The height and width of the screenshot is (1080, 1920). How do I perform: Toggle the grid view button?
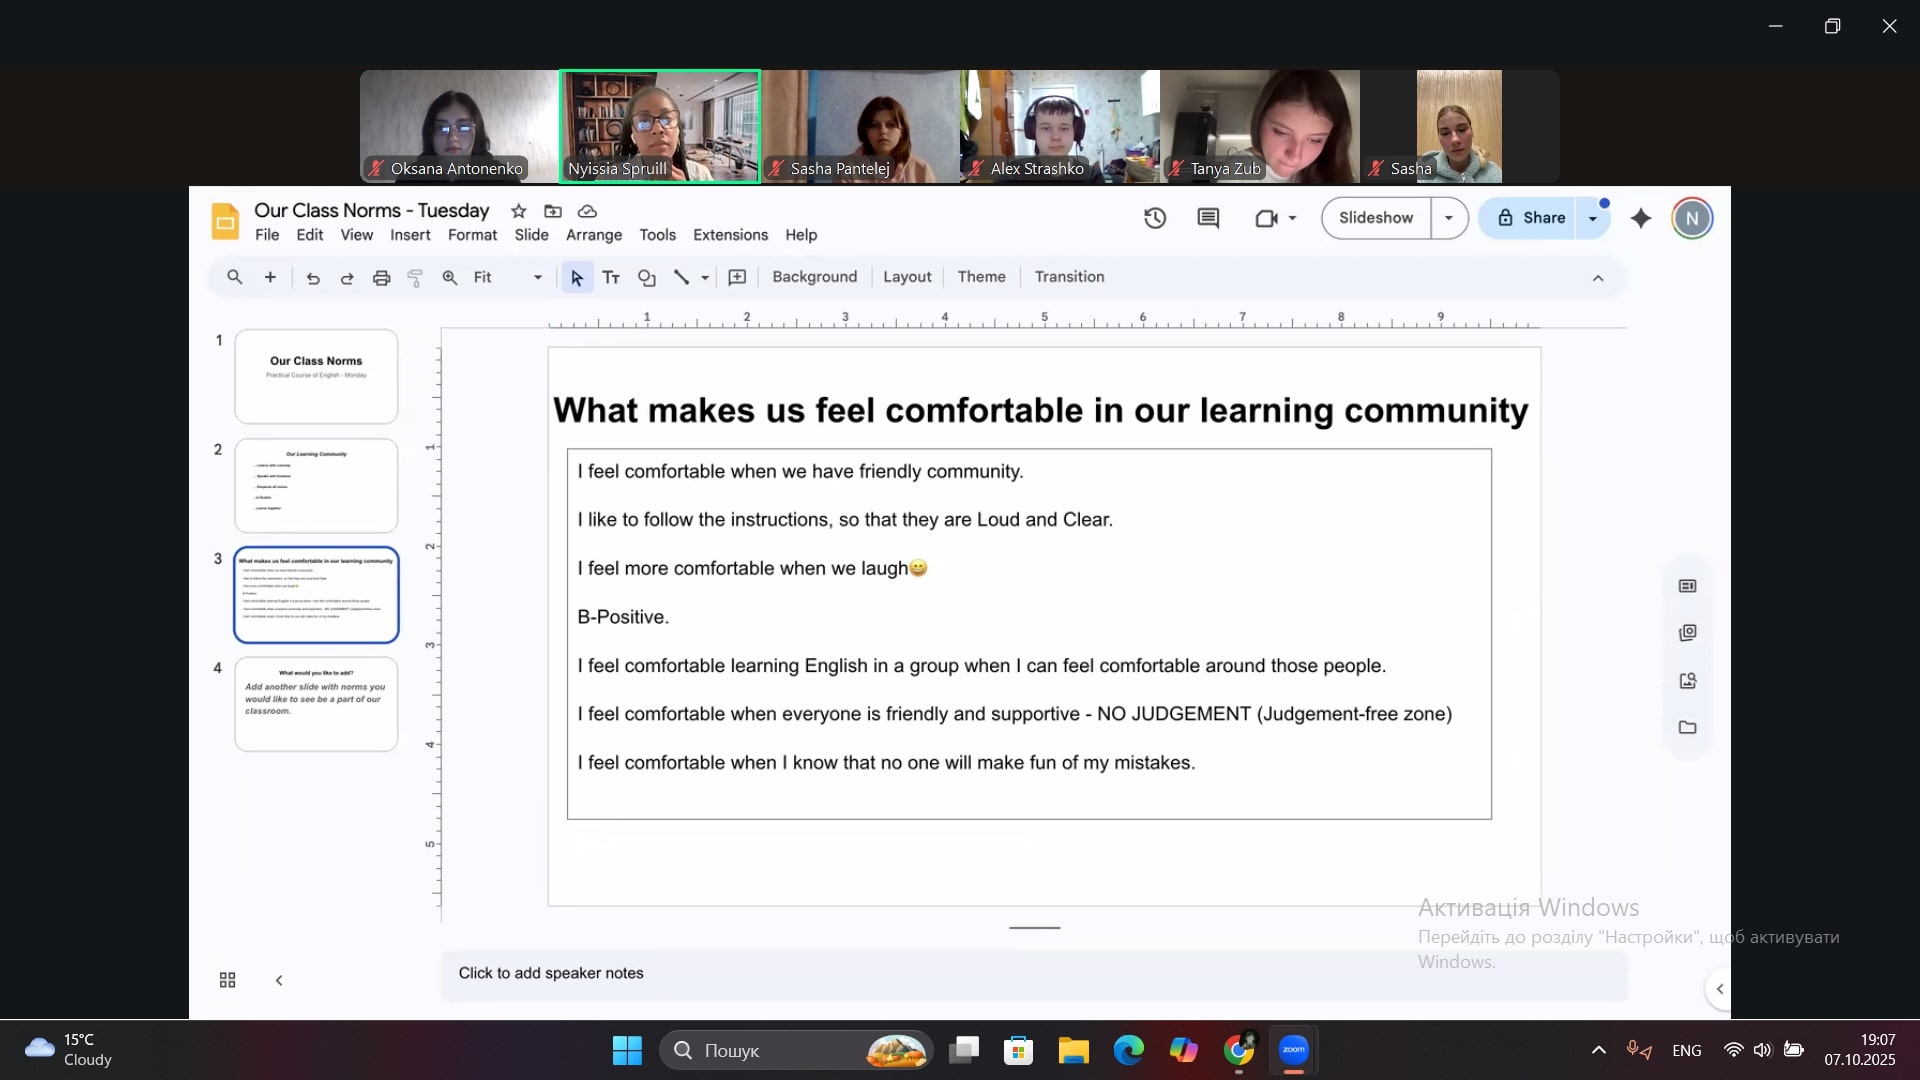pyautogui.click(x=227, y=980)
